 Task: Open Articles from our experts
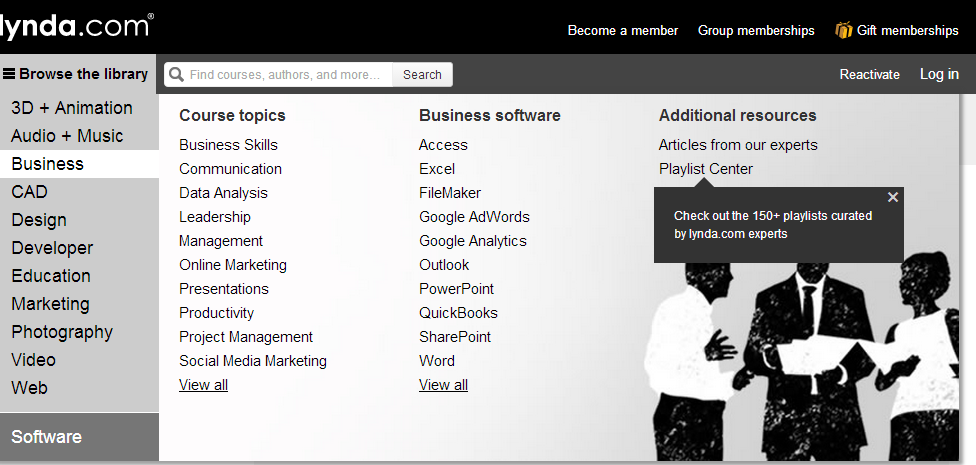(x=738, y=145)
